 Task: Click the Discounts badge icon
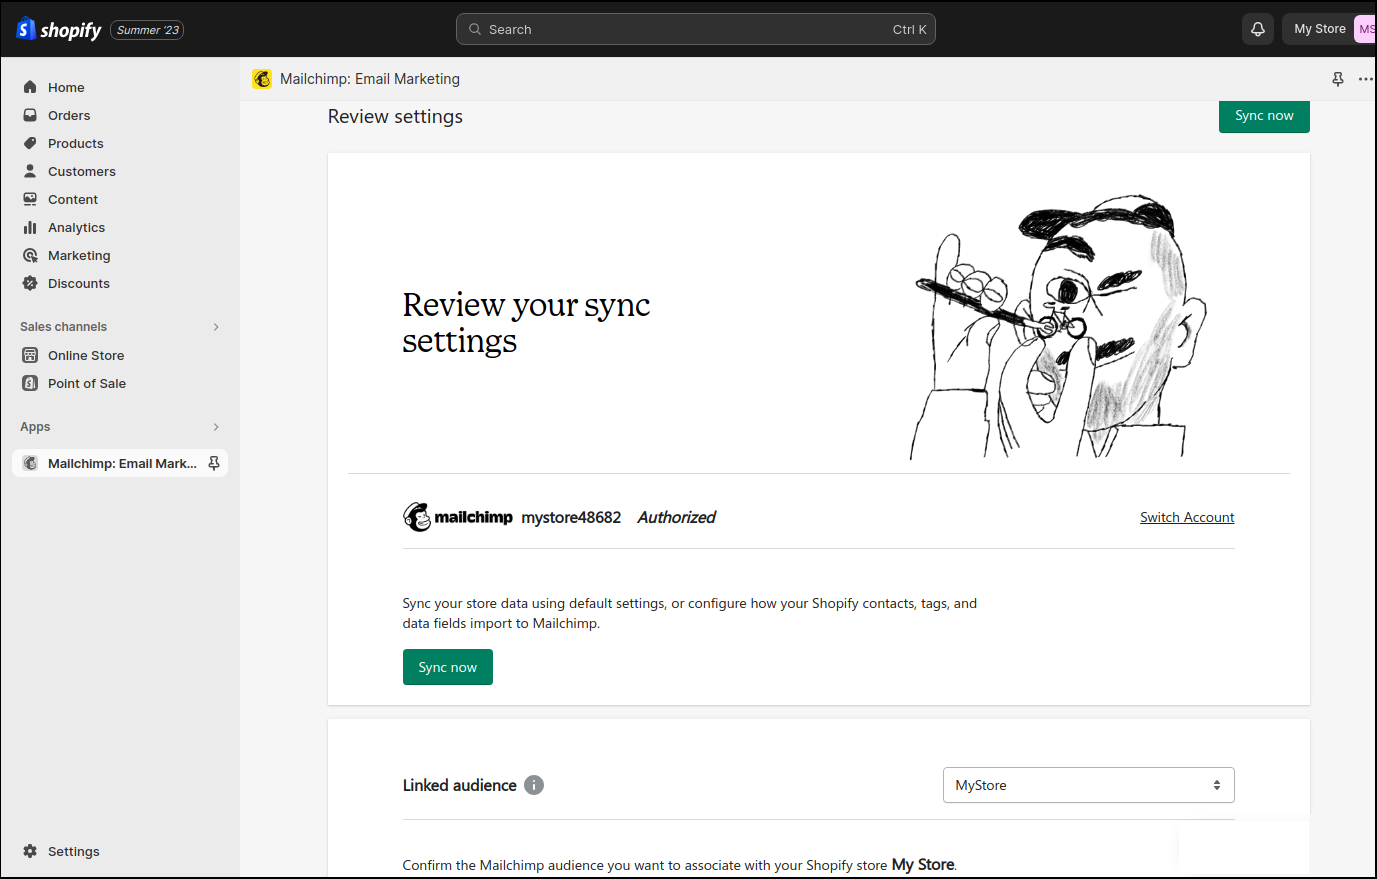coord(30,283)
